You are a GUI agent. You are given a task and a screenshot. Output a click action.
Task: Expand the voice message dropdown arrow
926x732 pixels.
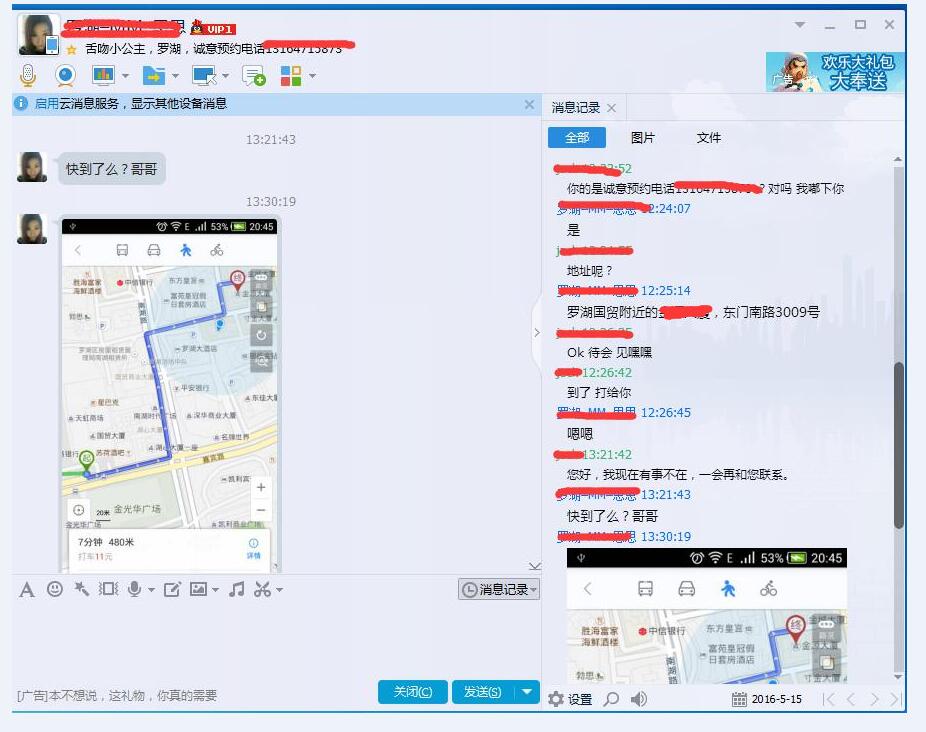coord(151,589)
